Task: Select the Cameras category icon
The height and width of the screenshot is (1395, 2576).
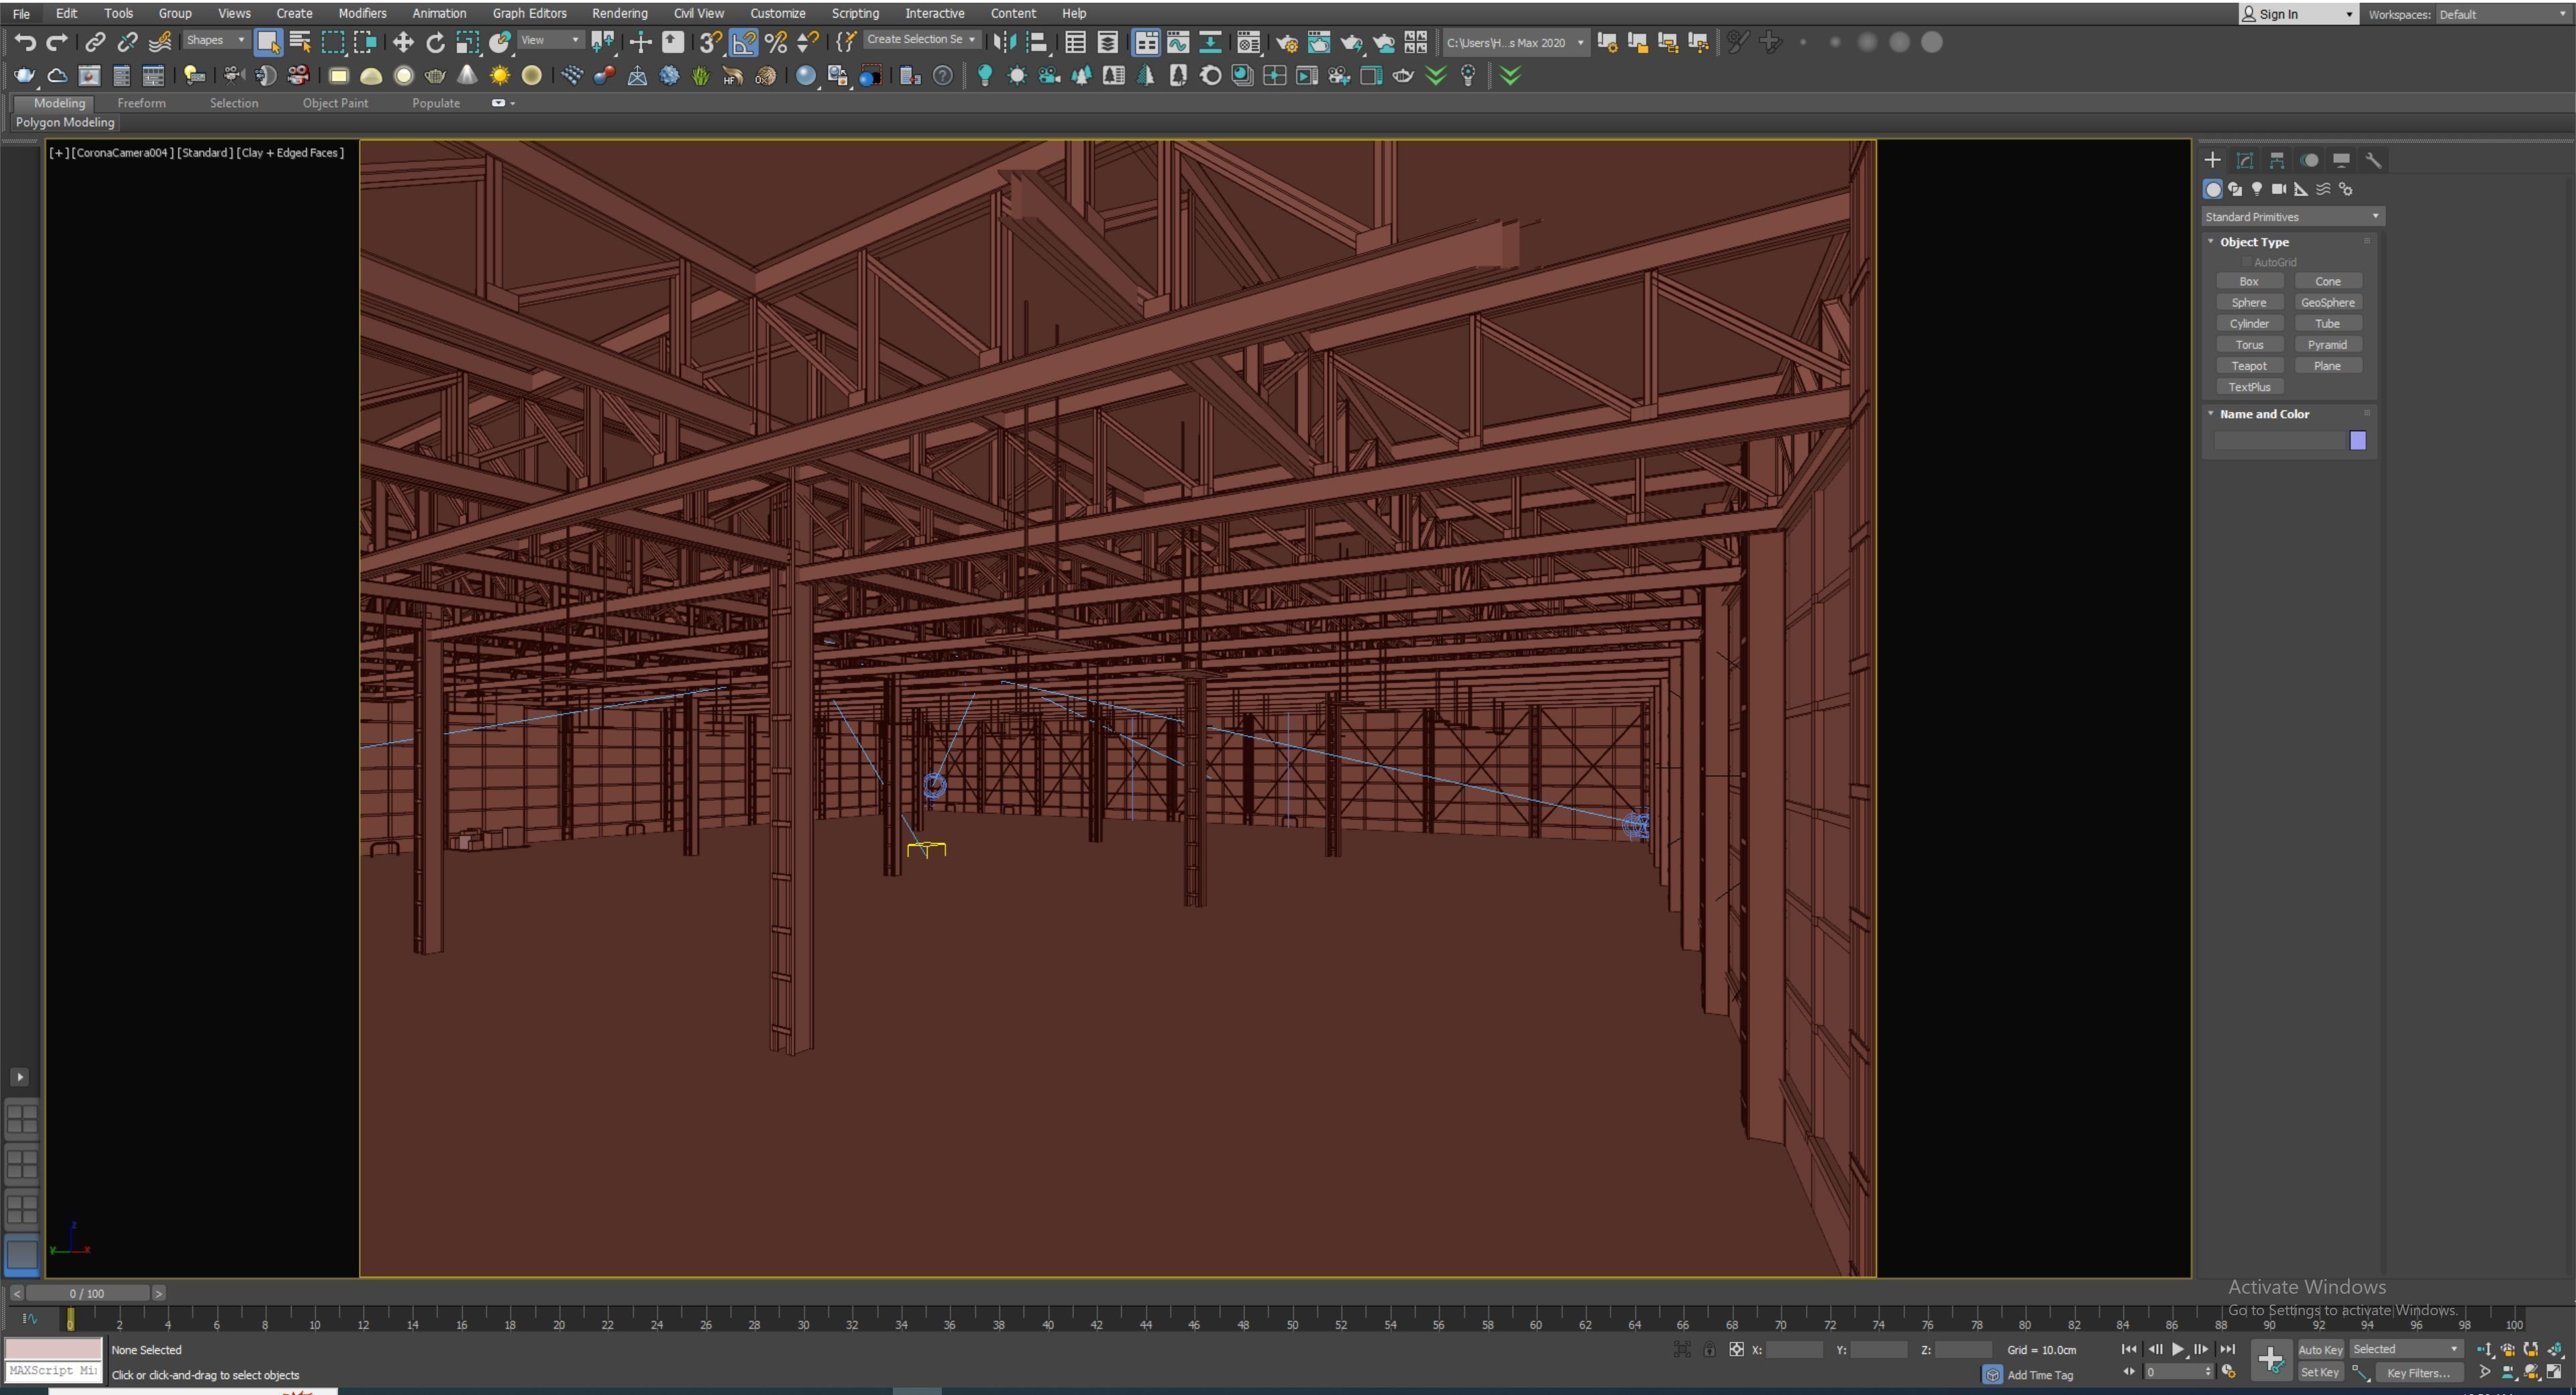Action: click(x=2279, y=189)
